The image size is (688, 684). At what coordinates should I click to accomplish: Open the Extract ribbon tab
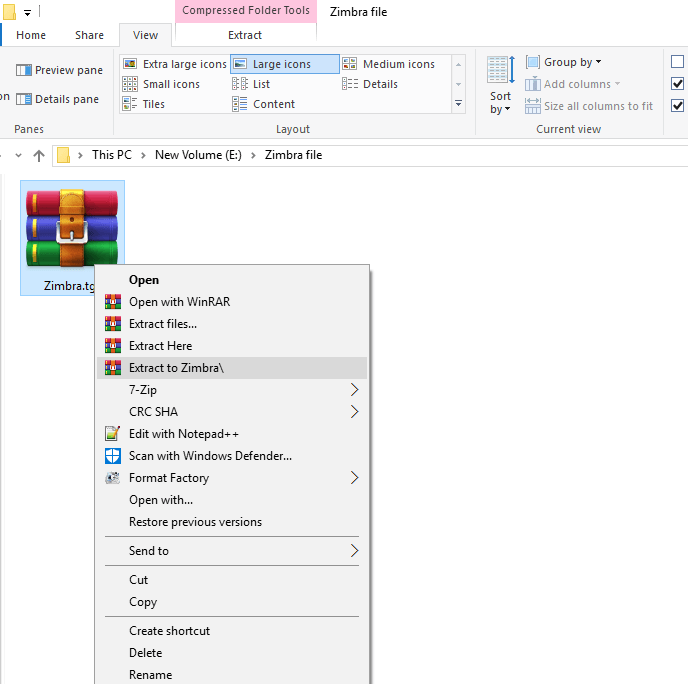245,35
